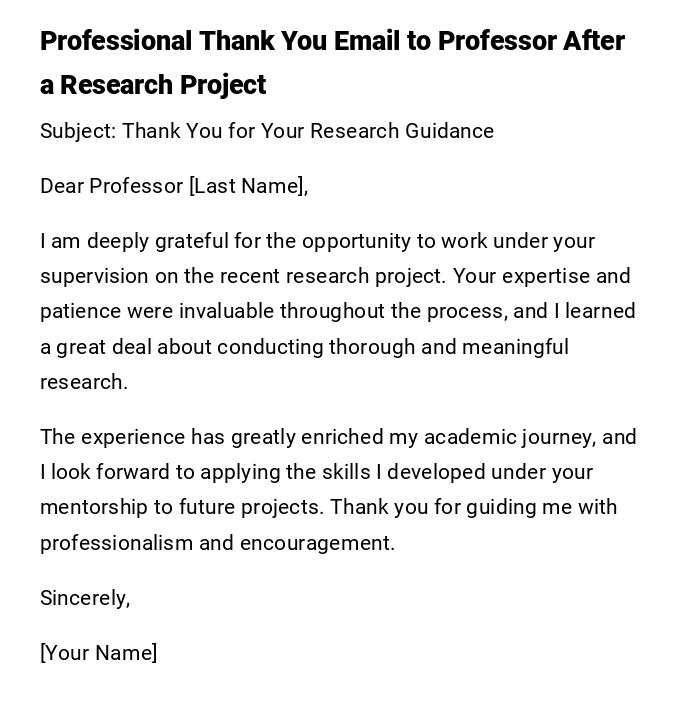Click the lone word "research." ending paragraph one

(x=84, y=382)
